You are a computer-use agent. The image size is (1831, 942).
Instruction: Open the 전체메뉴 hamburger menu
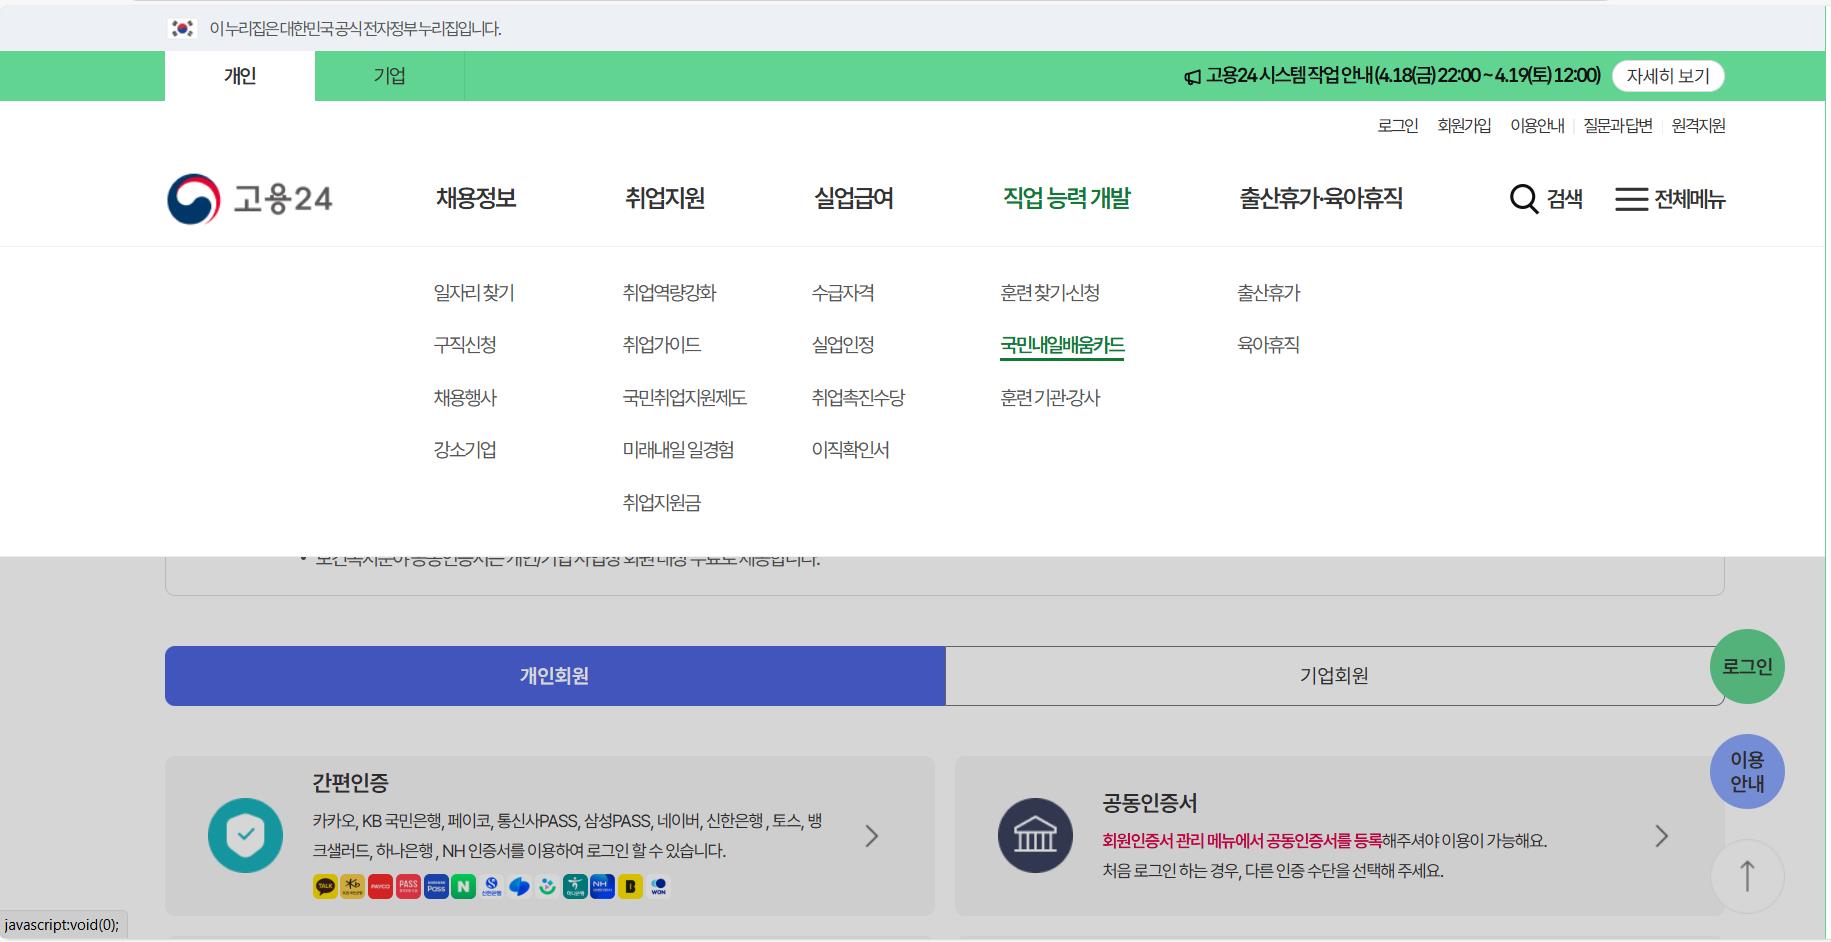click(1670, 199)
